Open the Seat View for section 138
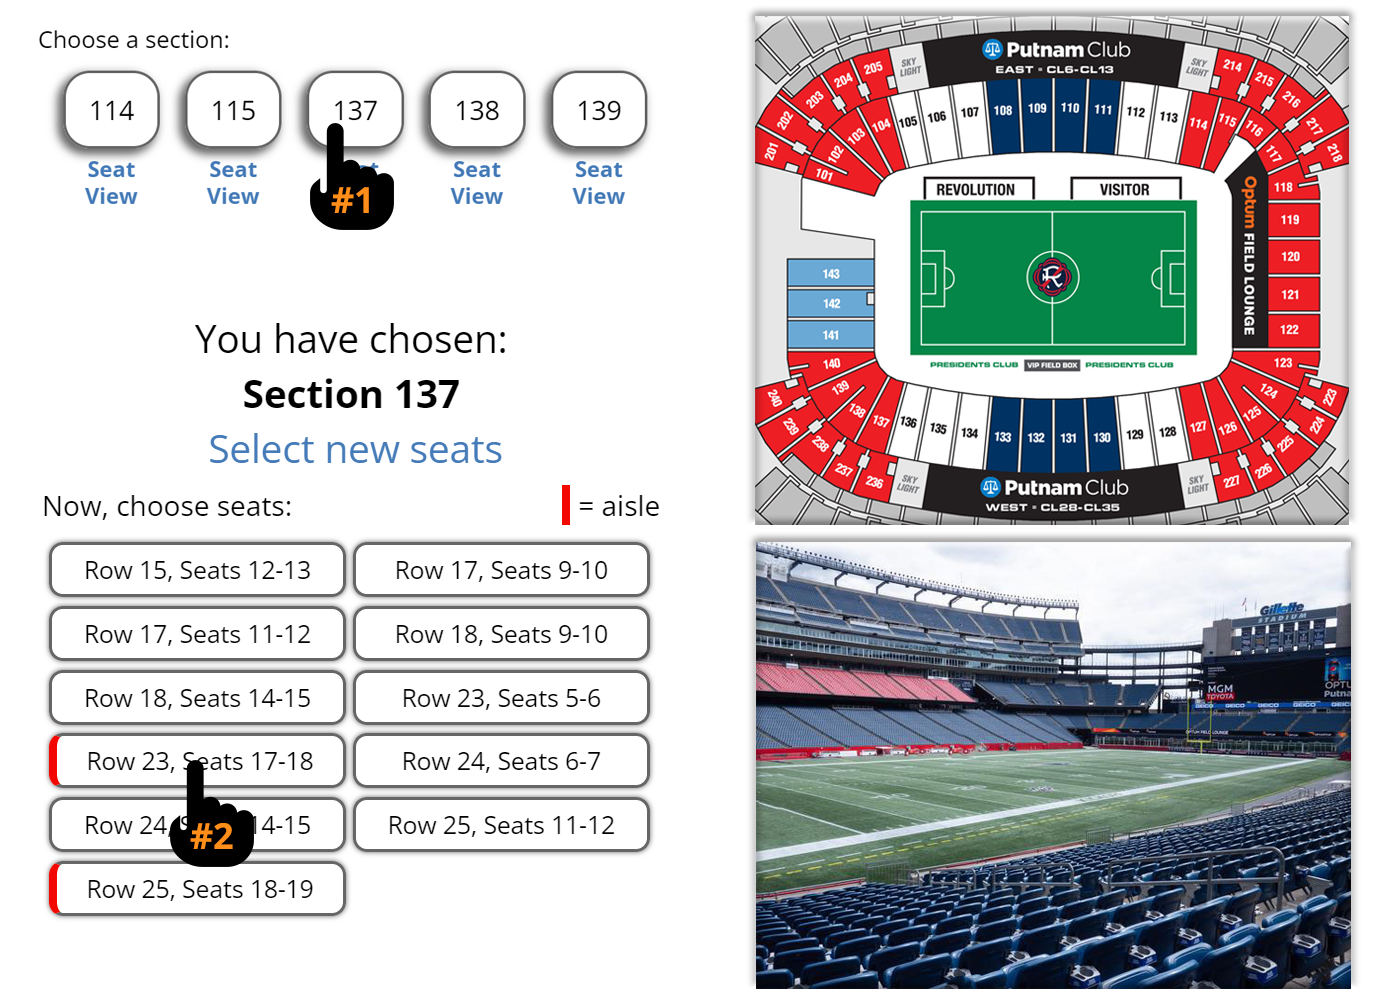1400x1000 pixels. [x=476, y=182]
